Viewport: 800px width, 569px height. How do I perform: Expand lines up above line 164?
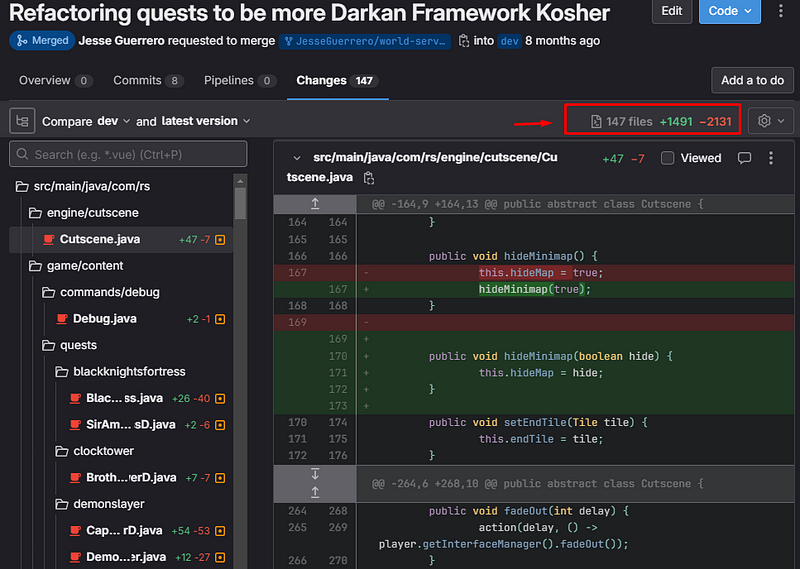pos(315,204)
